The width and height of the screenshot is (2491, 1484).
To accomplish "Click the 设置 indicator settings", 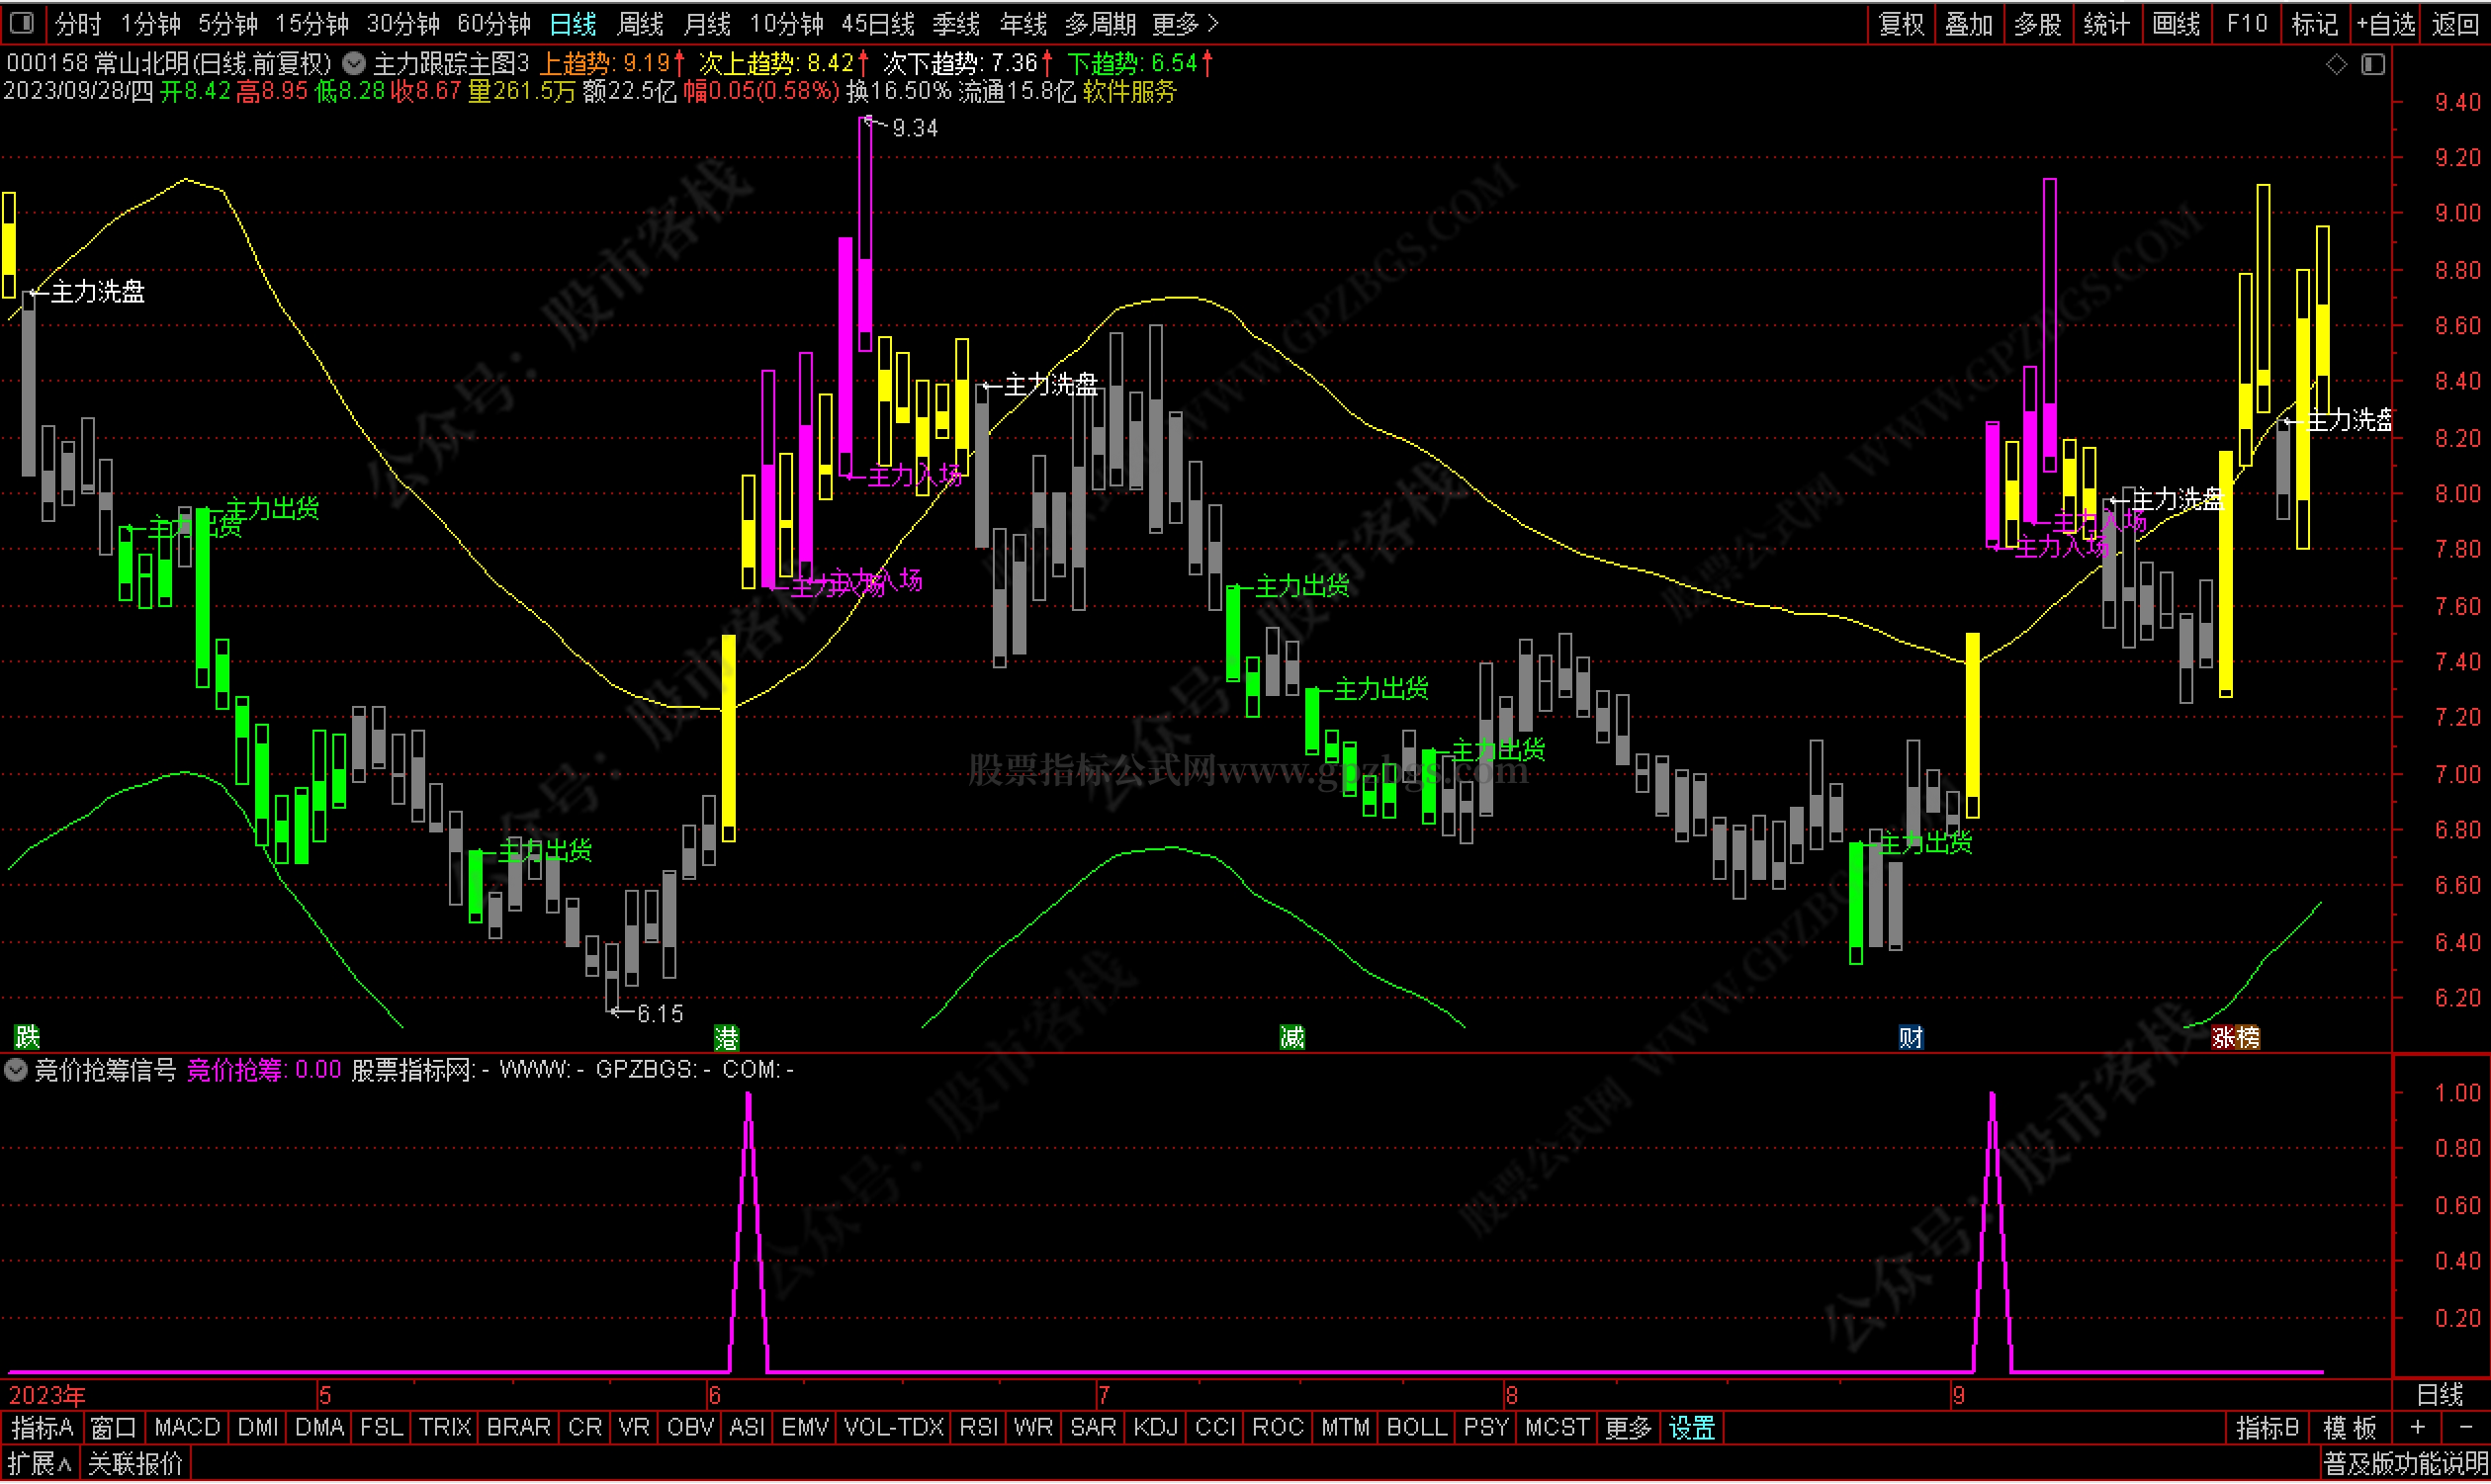I will point(1692,1429).
